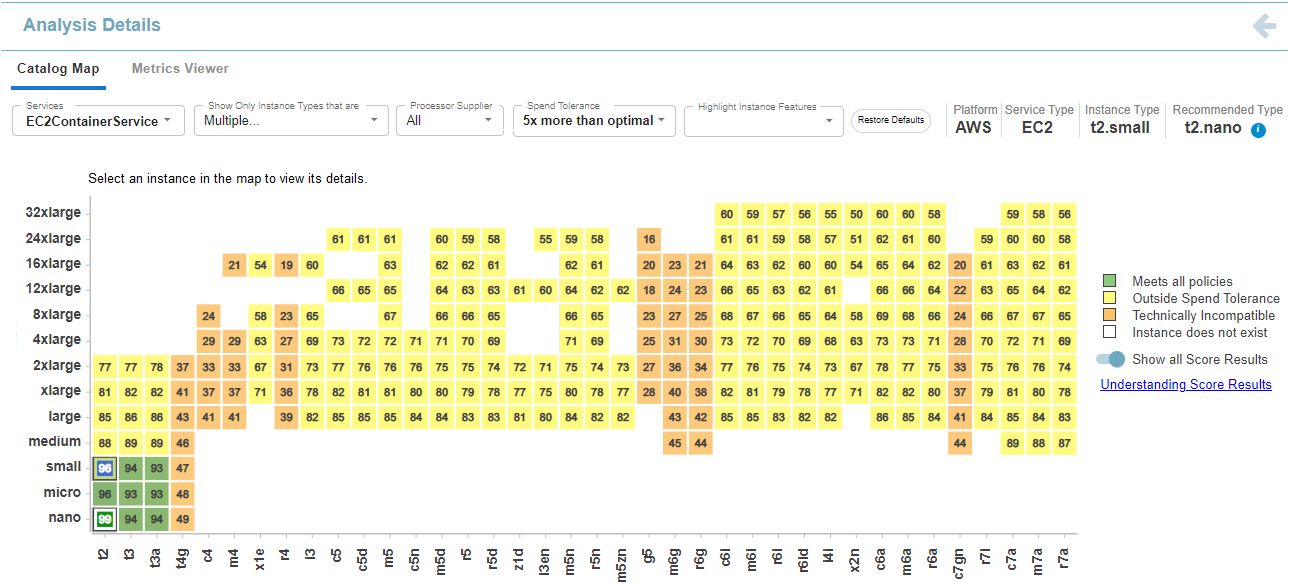The image size is (1291, 586).
Task: Expand the Show Only Instance Types dropdown
Action: 290,120
